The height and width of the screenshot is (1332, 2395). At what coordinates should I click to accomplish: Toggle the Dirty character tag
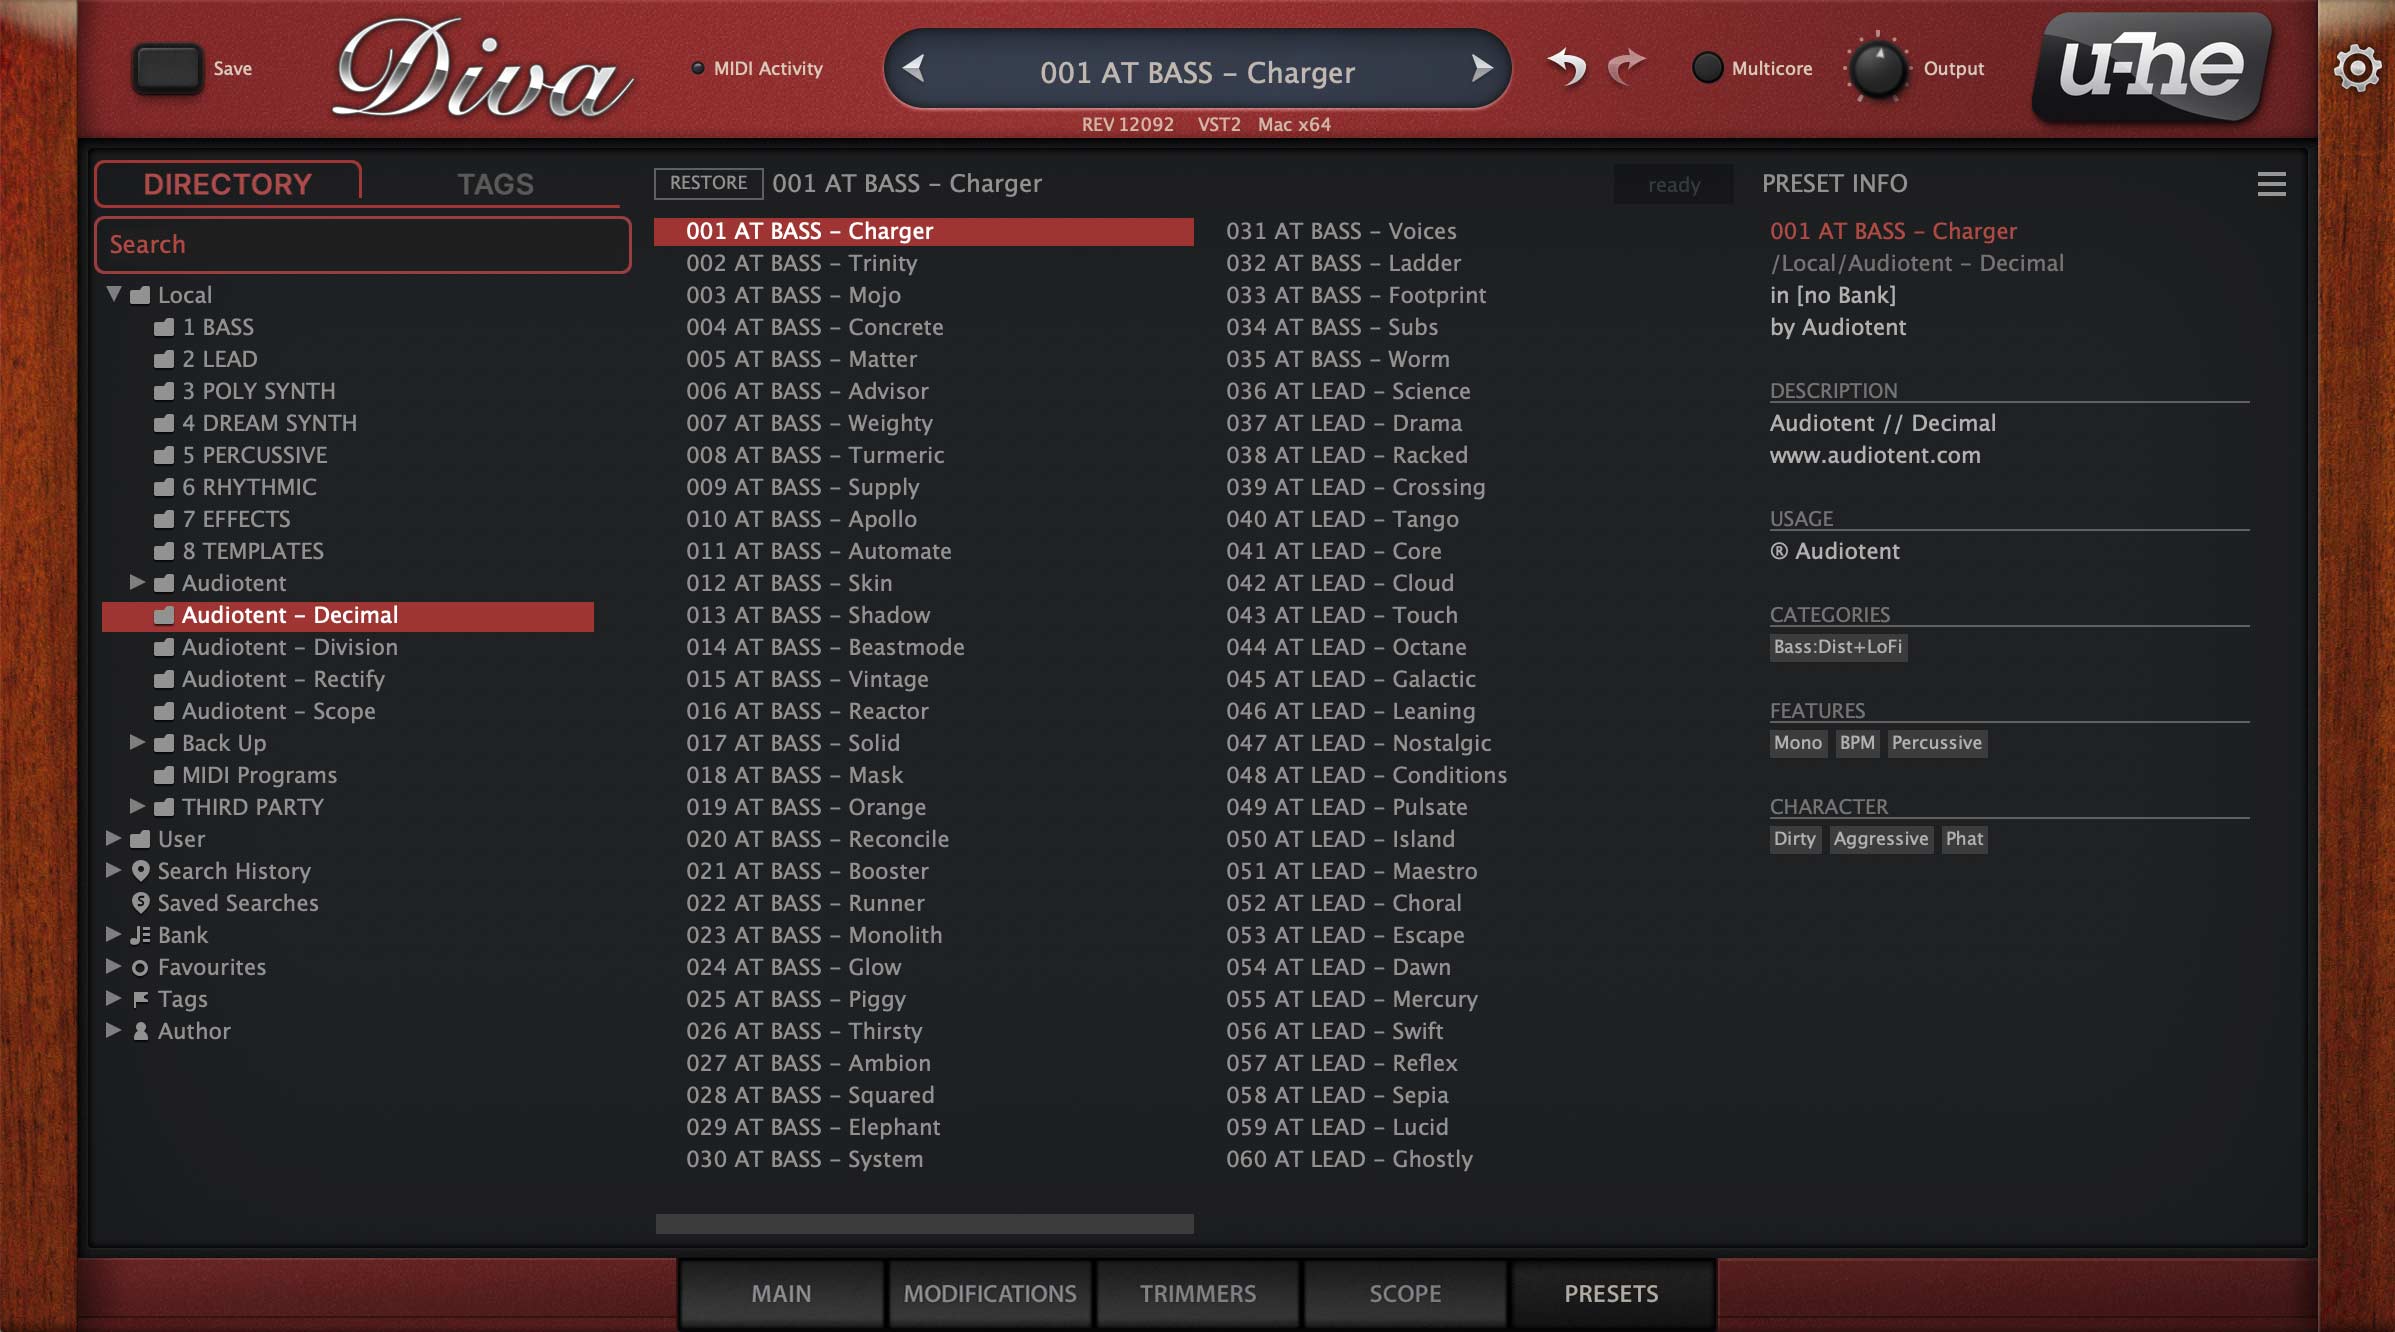click(x=1794, y=839)
